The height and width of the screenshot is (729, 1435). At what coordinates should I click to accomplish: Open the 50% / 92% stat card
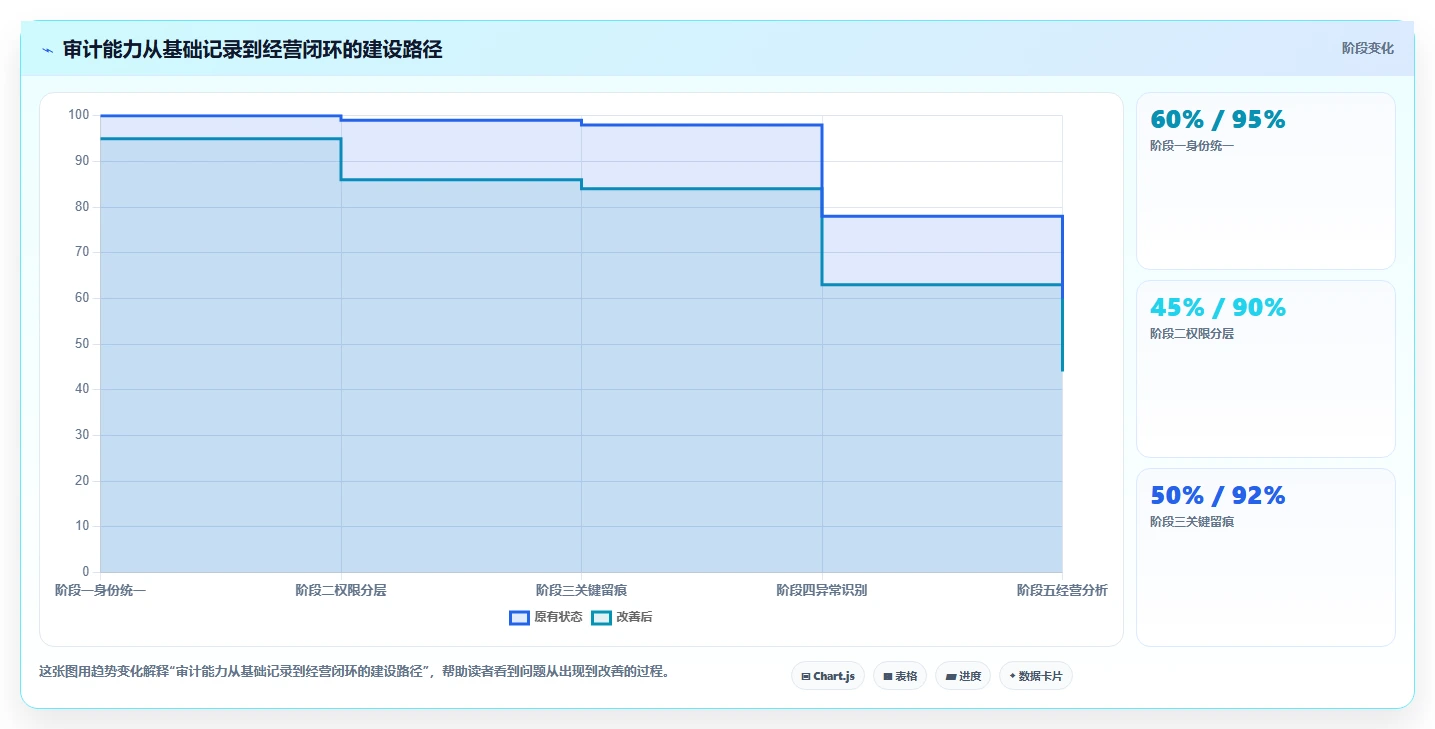(x=1265, y=557)
